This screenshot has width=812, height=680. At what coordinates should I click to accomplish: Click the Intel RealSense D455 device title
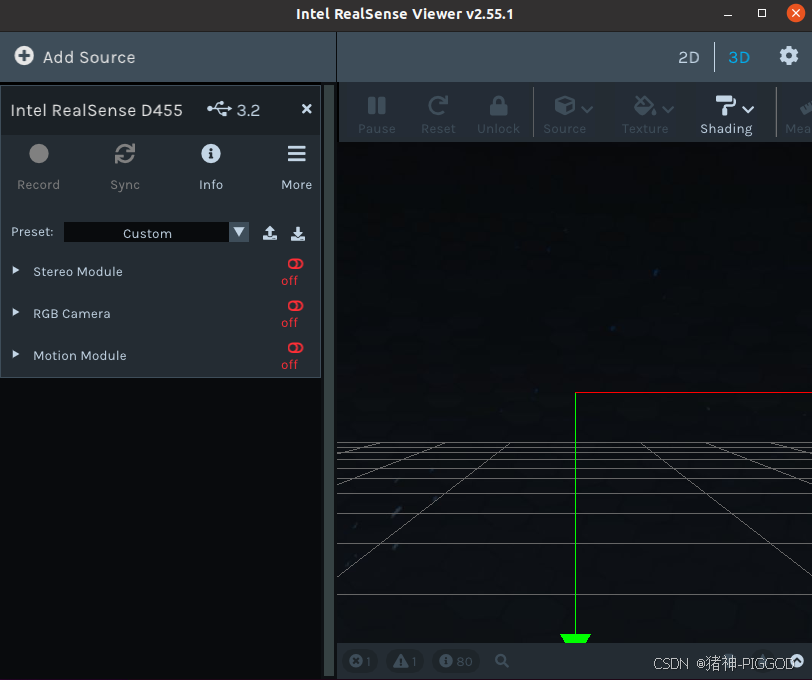coord(96,110)
